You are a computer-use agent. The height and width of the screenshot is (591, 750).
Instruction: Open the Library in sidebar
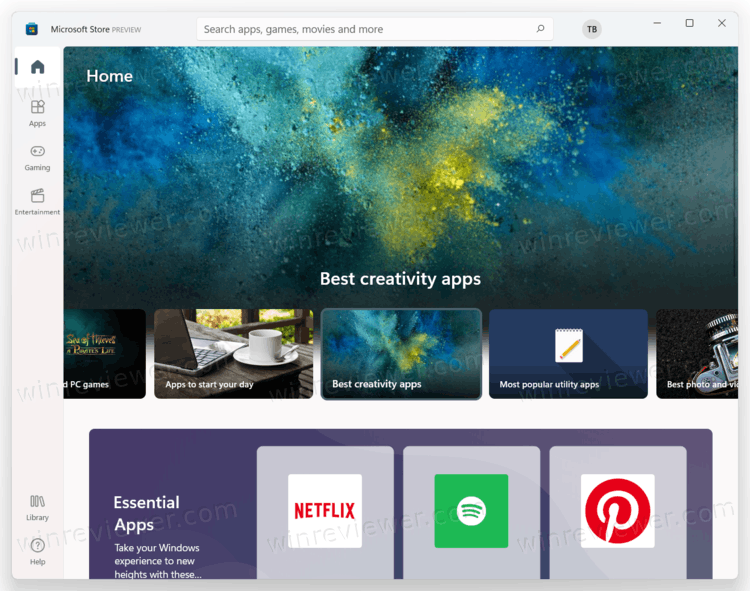pos(37,508)
